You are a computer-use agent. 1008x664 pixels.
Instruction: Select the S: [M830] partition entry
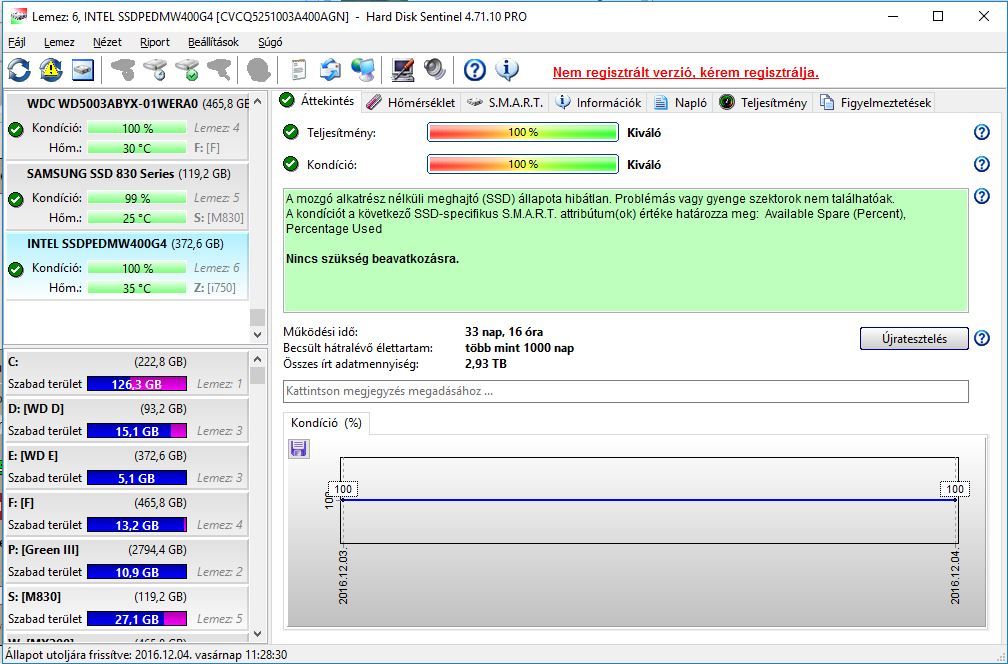(127, 607)
